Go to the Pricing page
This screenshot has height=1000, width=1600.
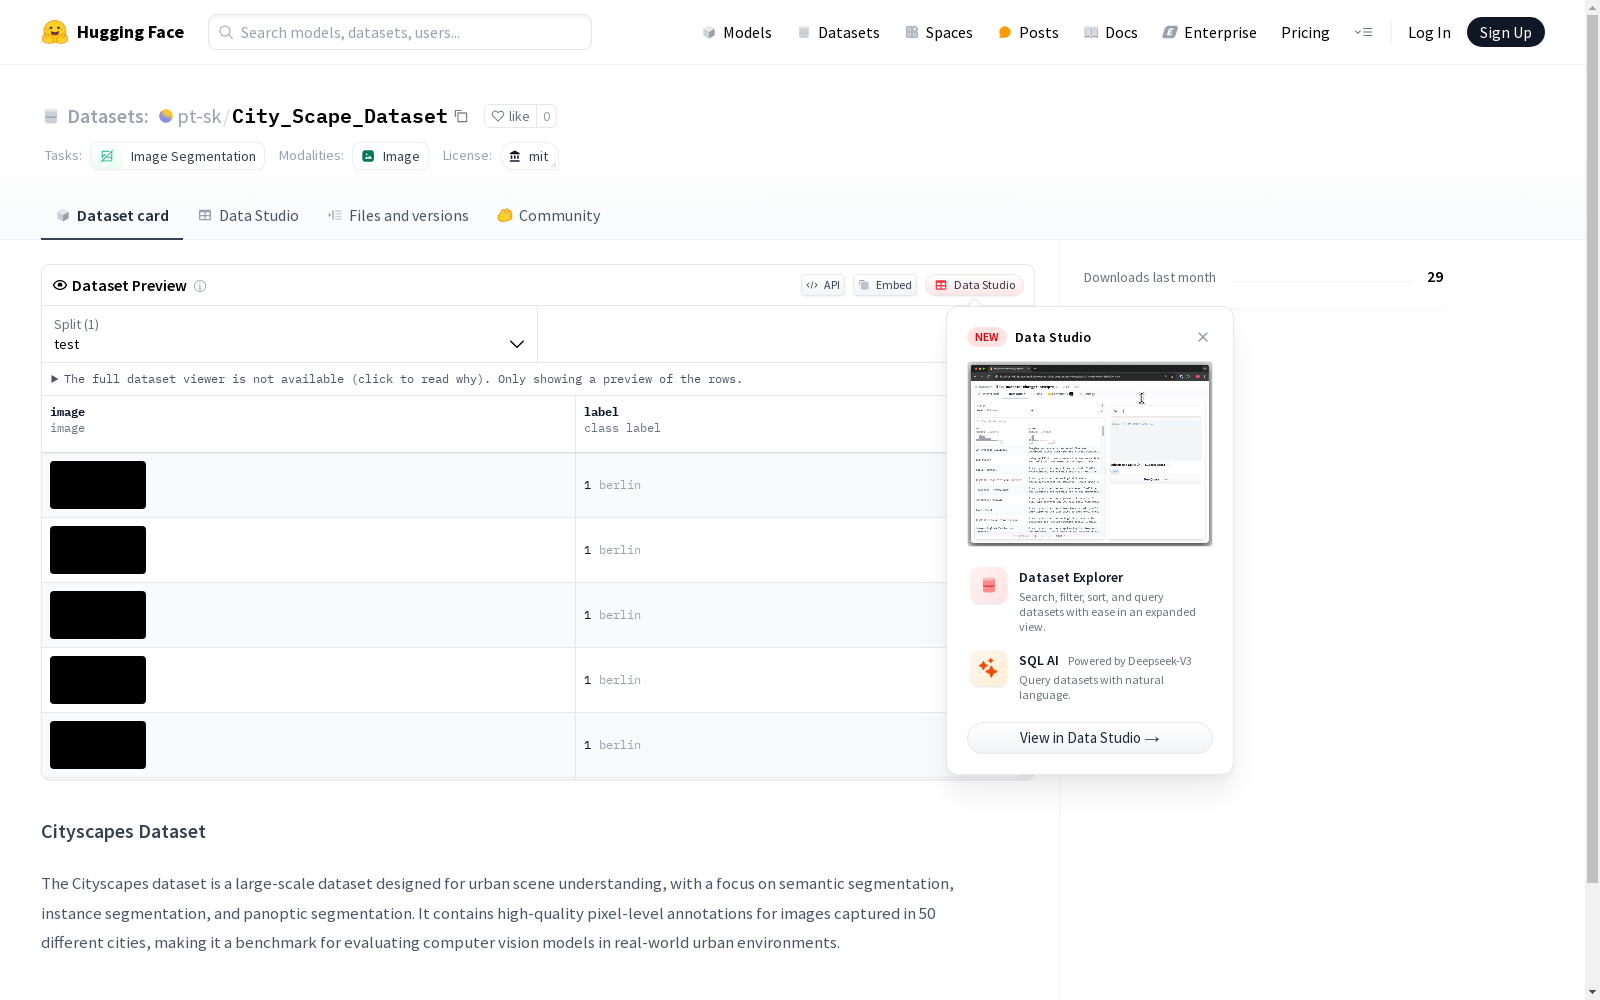1305,32
